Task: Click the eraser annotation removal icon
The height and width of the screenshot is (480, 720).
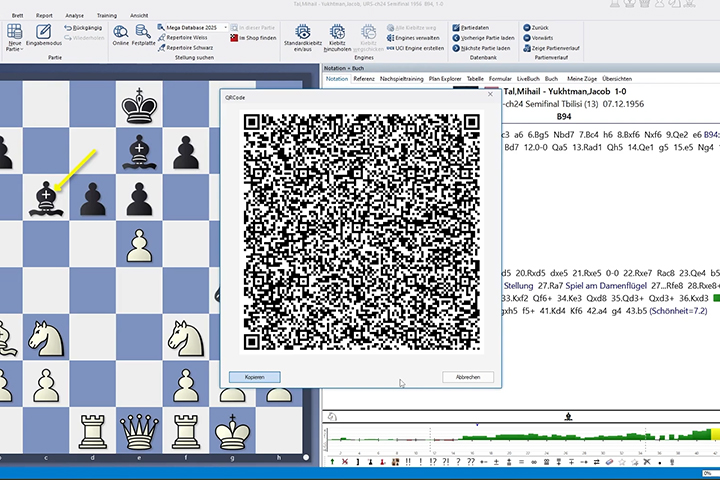Action: pos(609,462)
